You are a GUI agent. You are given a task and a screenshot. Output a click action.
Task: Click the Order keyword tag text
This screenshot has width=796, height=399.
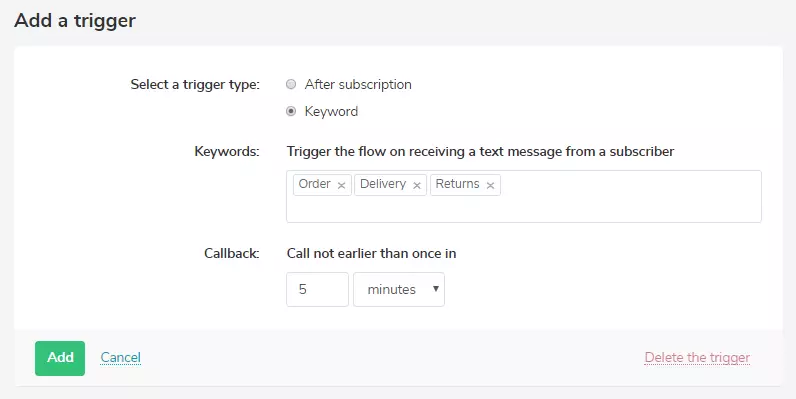pos(315,184)
